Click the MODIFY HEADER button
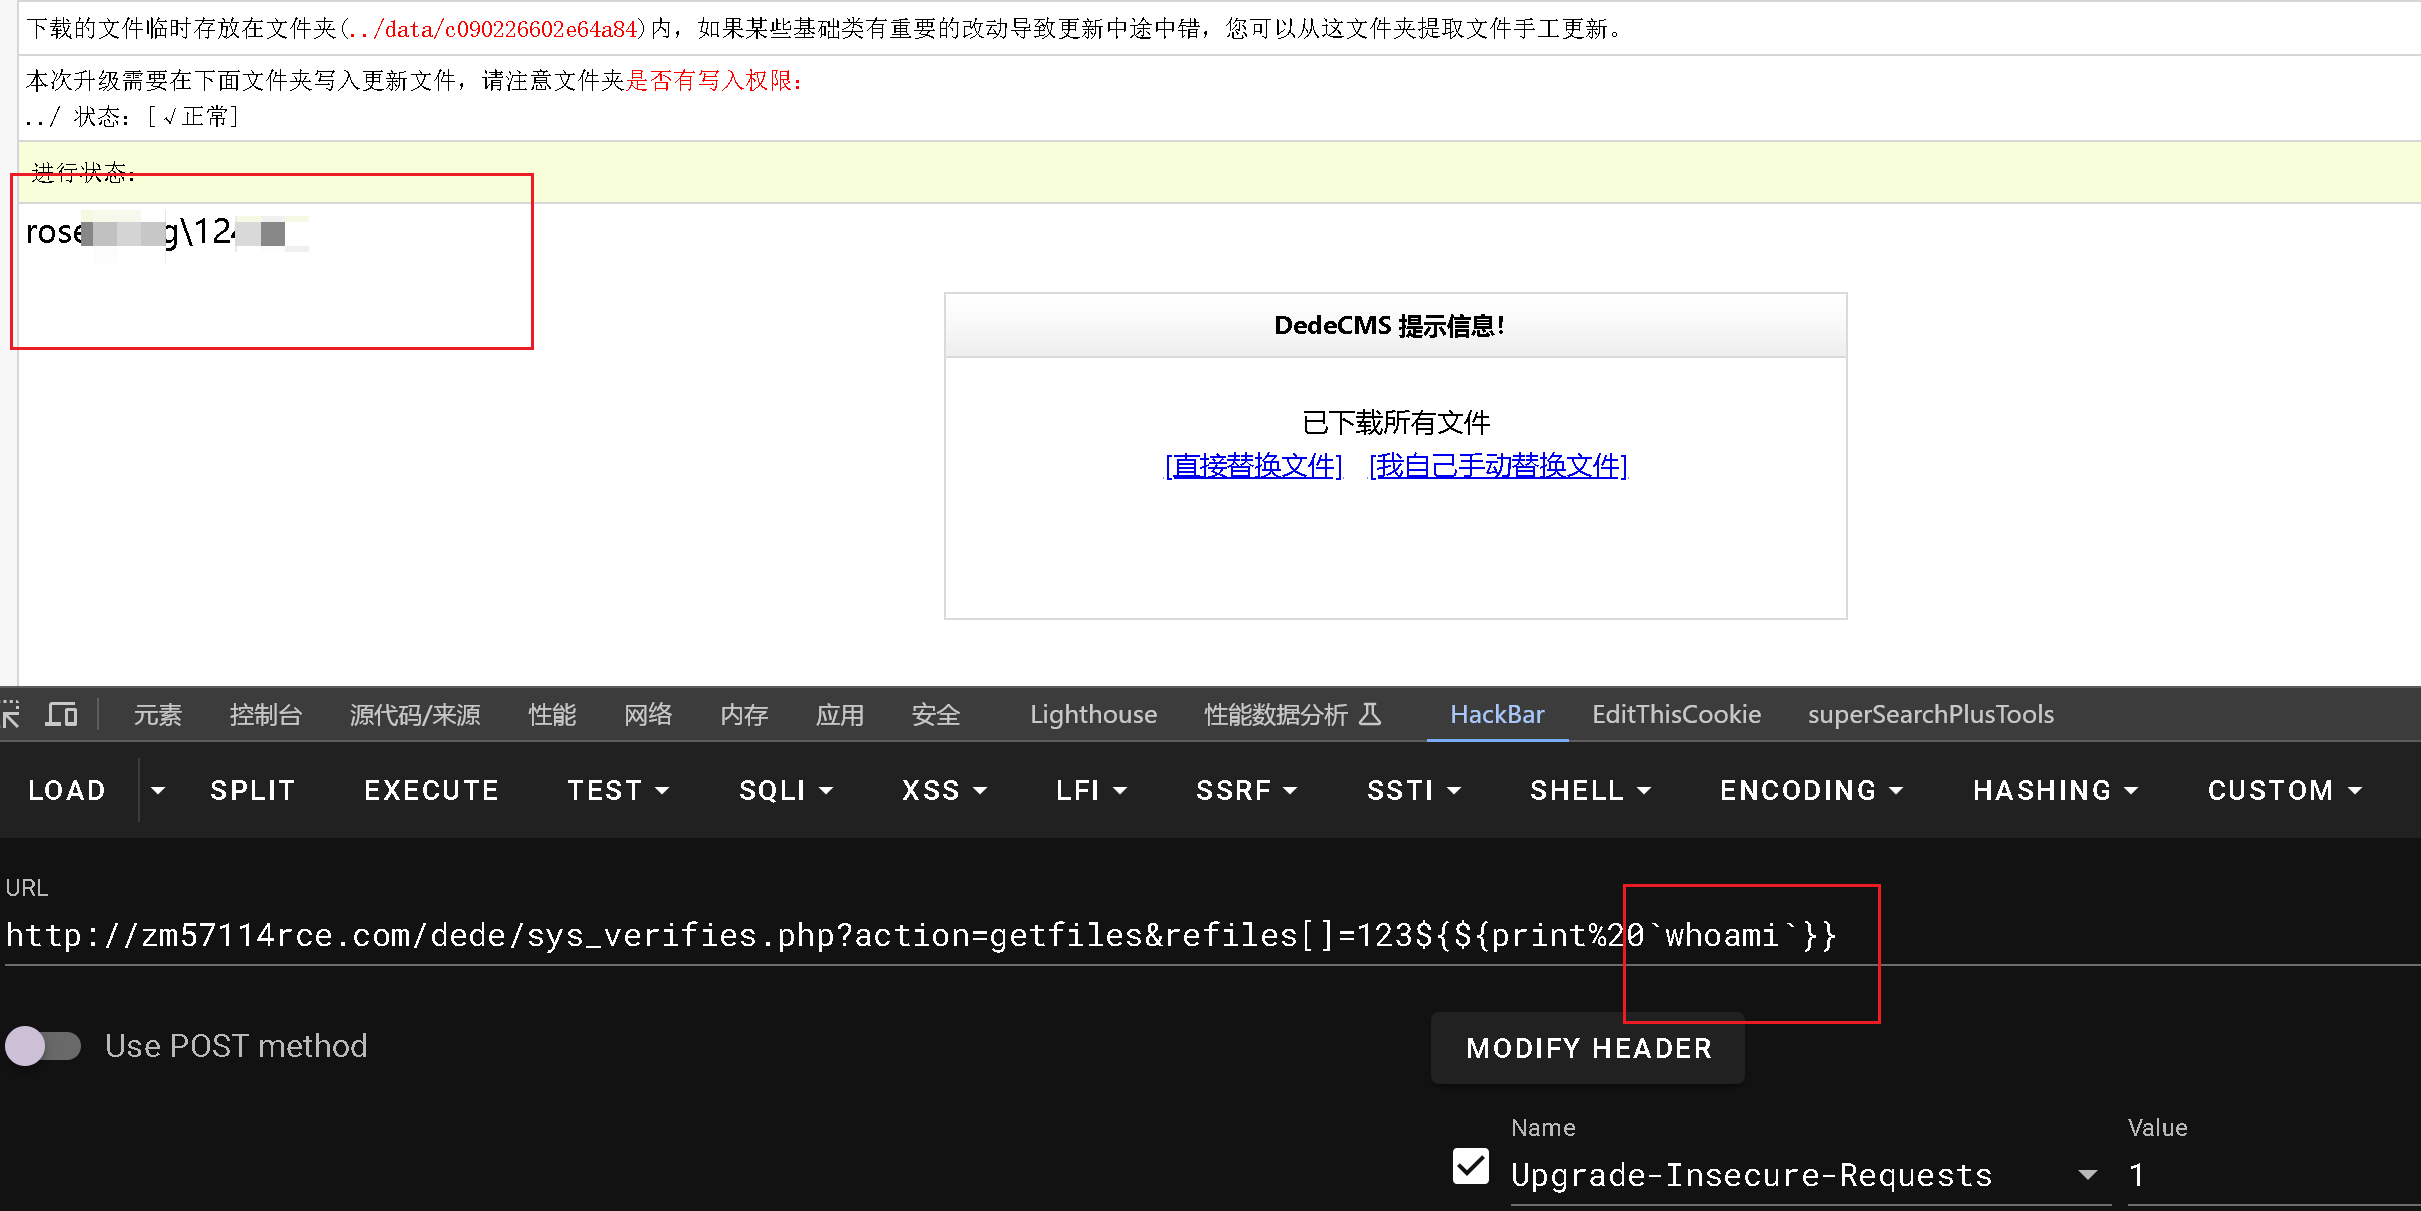Screen dimensions: 2421x1211 pyautogui.click(x=1588, y=1048)
